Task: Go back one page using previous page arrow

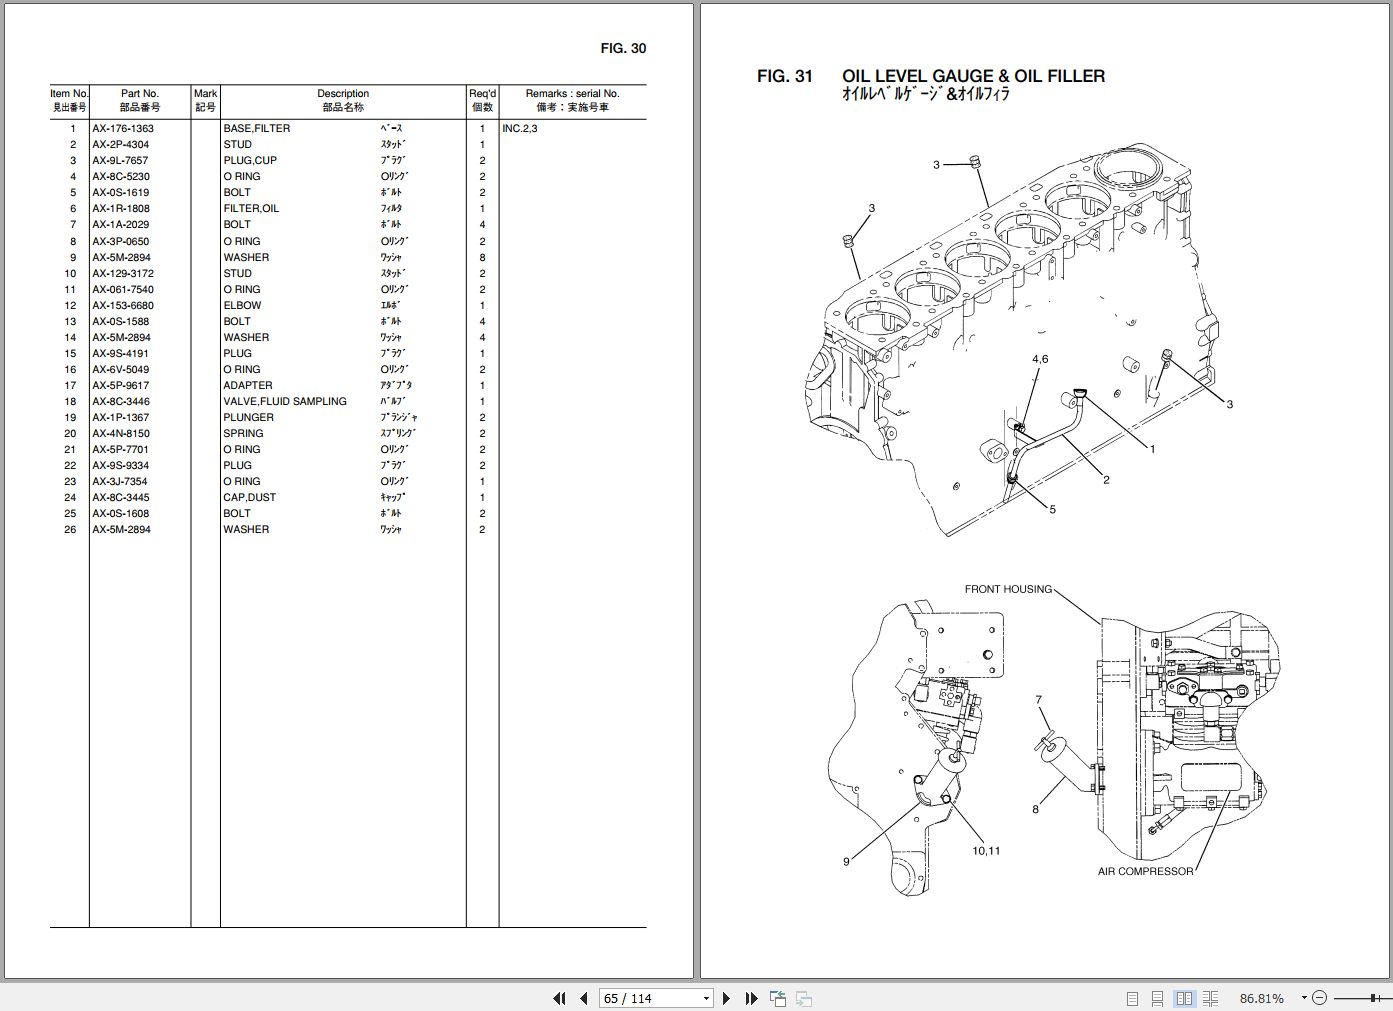Action: [583, 998]
